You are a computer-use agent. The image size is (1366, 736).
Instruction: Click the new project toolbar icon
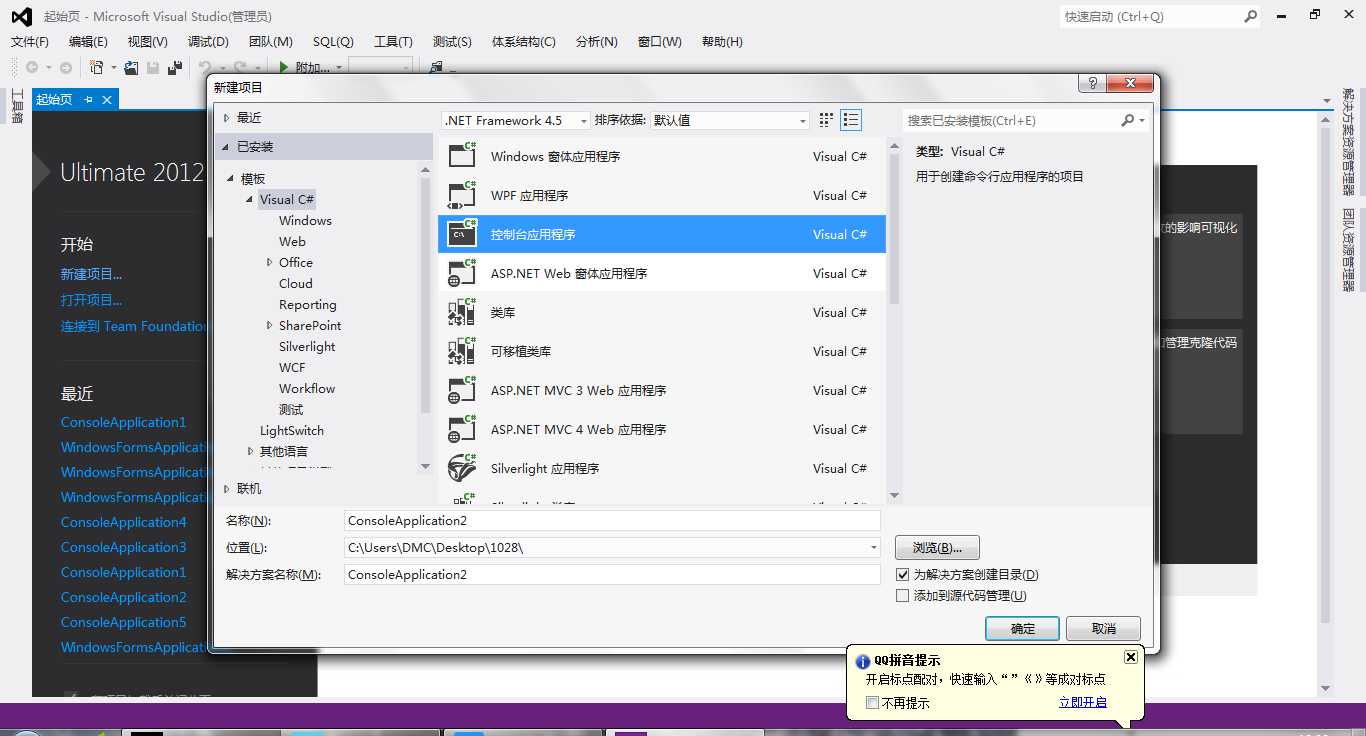[97, 68]
